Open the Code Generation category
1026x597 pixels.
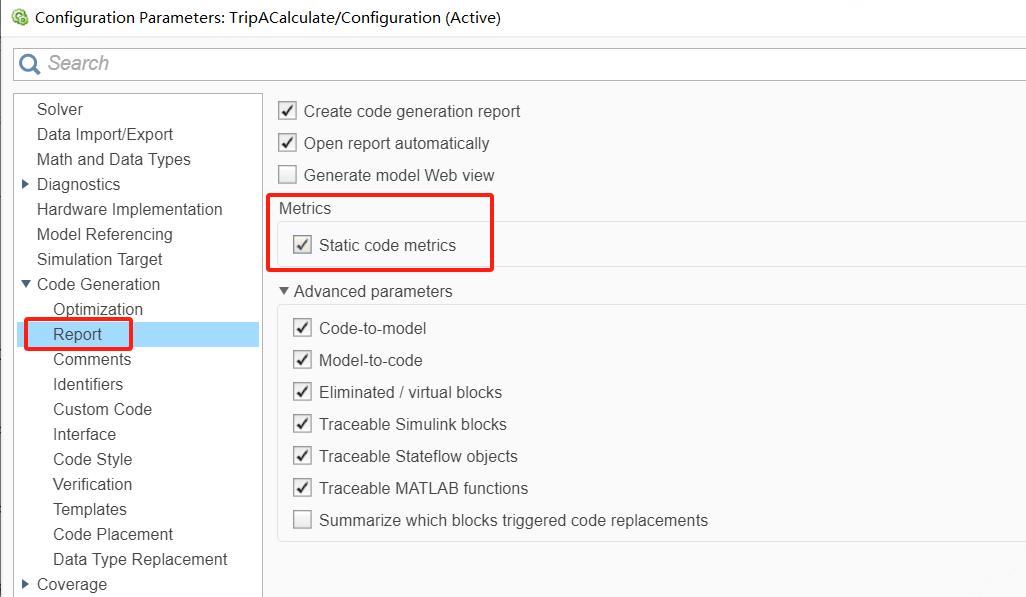point(98,284)
